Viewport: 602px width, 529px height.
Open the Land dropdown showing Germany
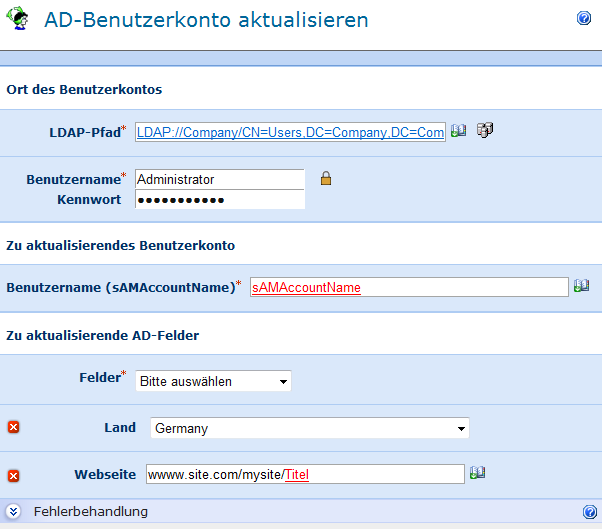pyautogui.click(x=310, y=428)
